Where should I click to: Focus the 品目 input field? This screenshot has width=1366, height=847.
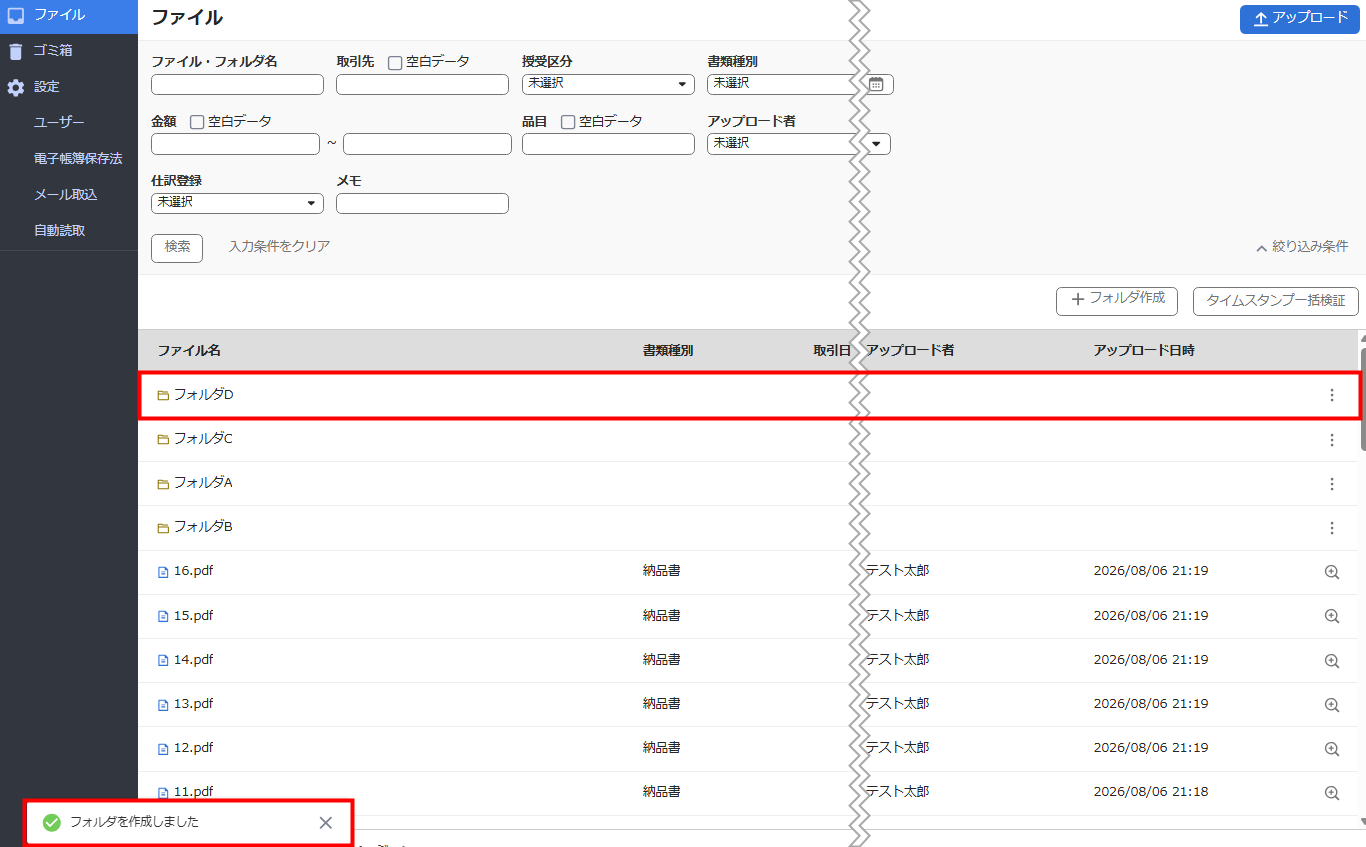pos(608,144)
